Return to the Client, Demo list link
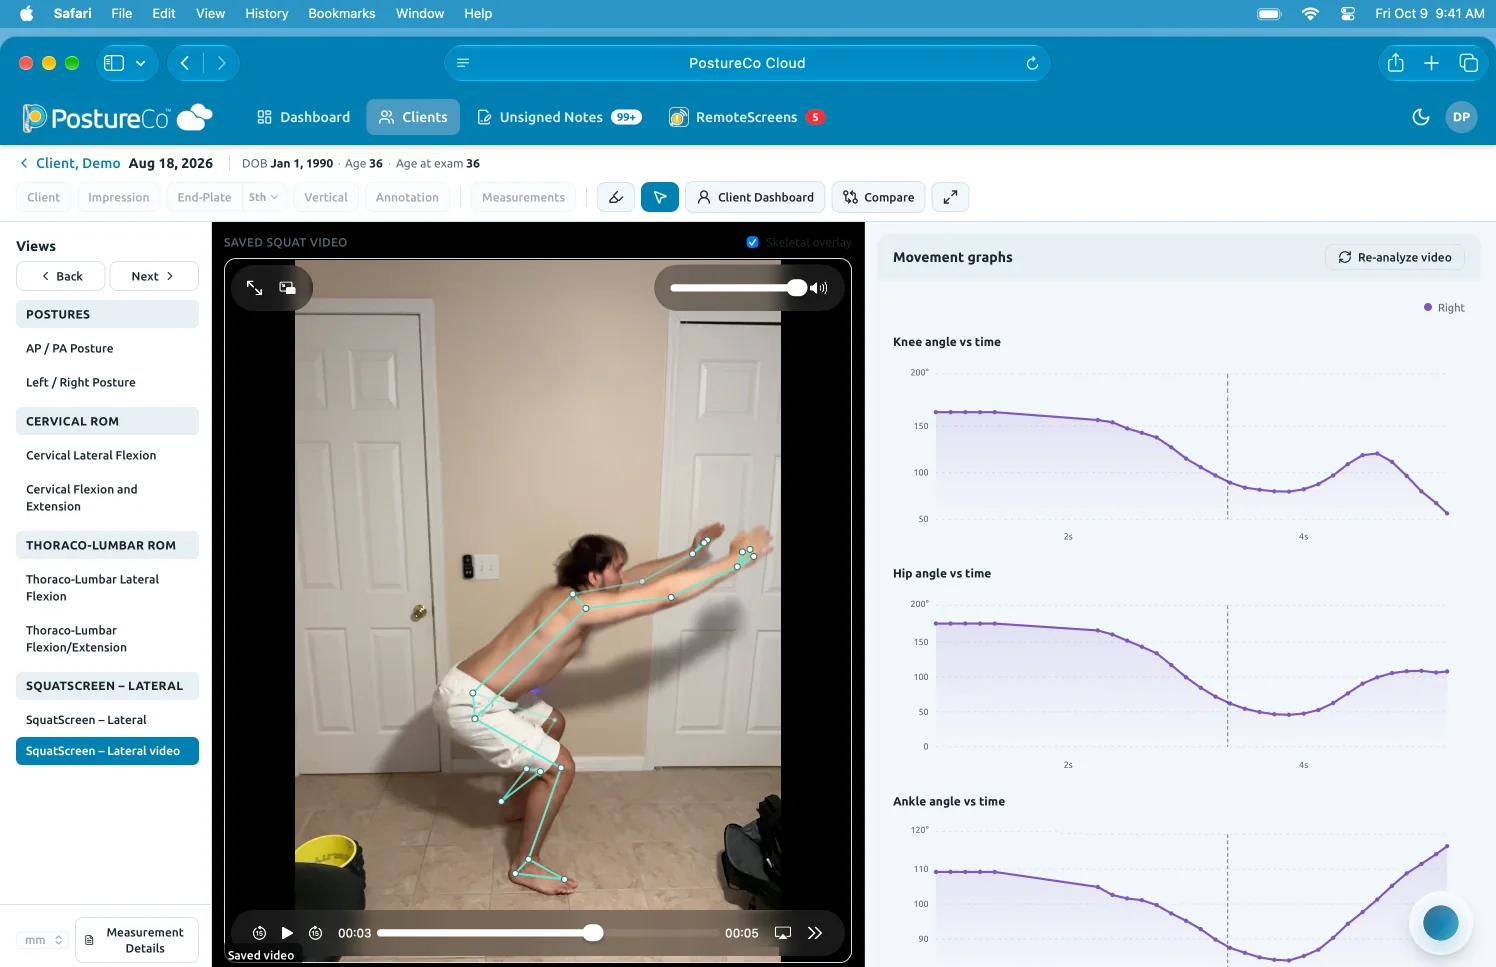This screenshot has height=967, width=1496. tap(70, 163)
